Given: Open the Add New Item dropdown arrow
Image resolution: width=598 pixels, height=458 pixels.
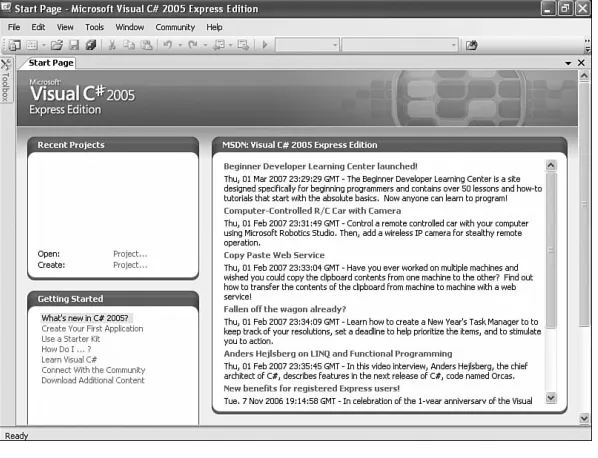Looking at the screenshot, I should 43,45.
